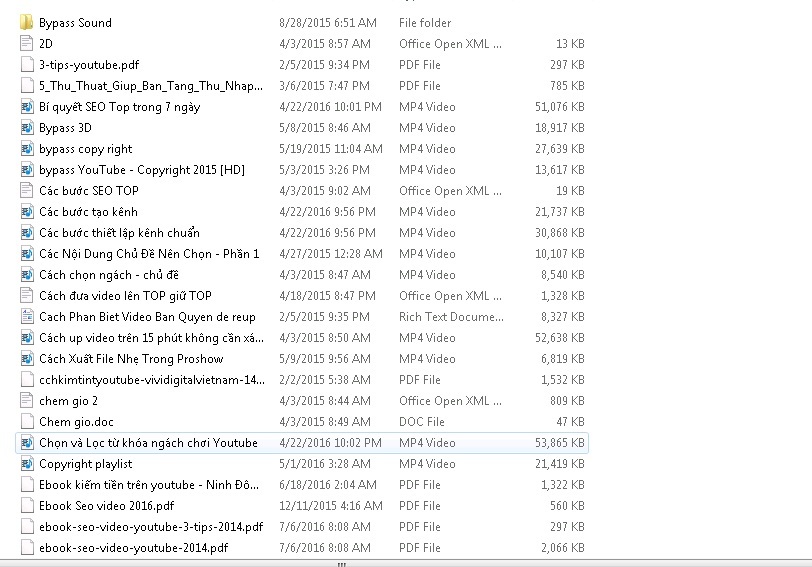The height and width of the screenshot is (567, 812).
Task: Click the 53,865 KB size value
Action: click(x=560, y=443)
